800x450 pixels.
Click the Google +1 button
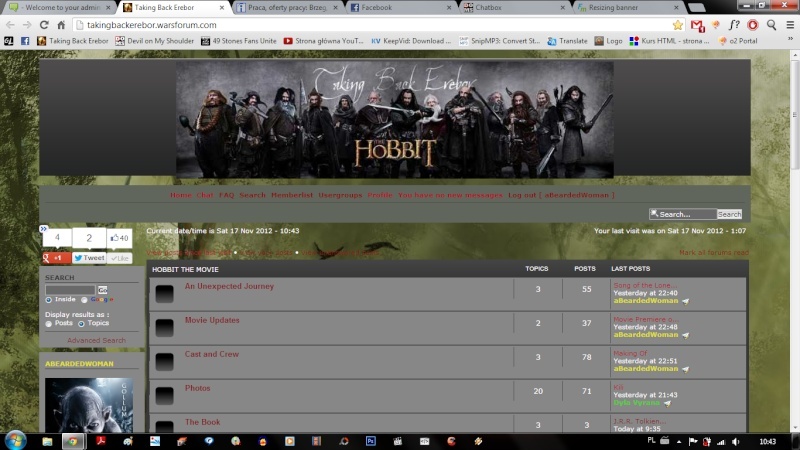point(56,258)
